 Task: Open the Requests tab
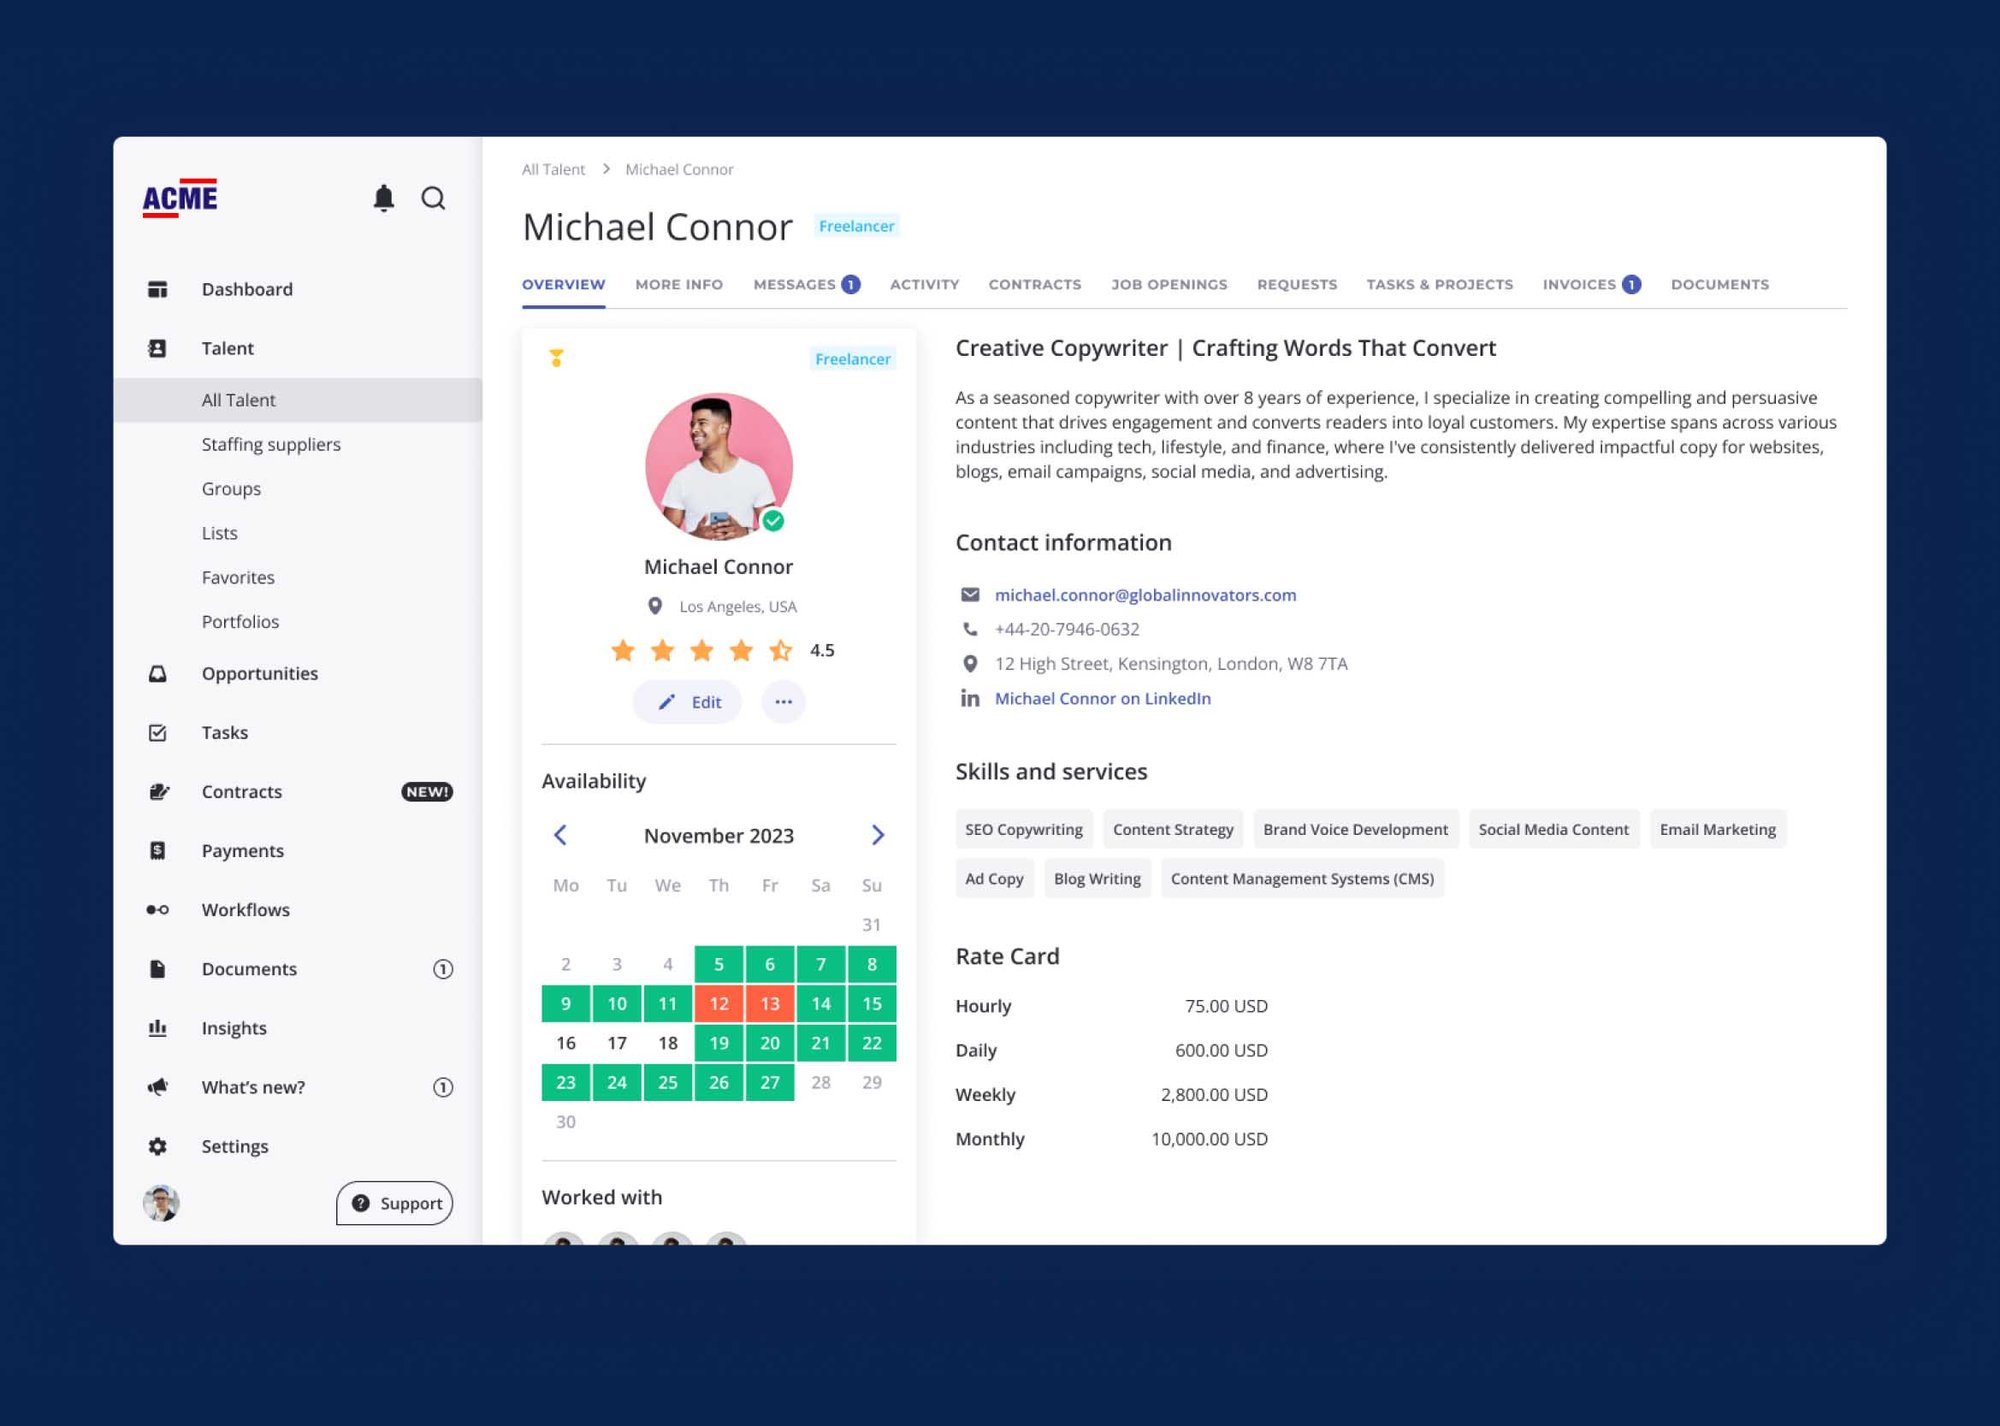(x=1297, y=285)
